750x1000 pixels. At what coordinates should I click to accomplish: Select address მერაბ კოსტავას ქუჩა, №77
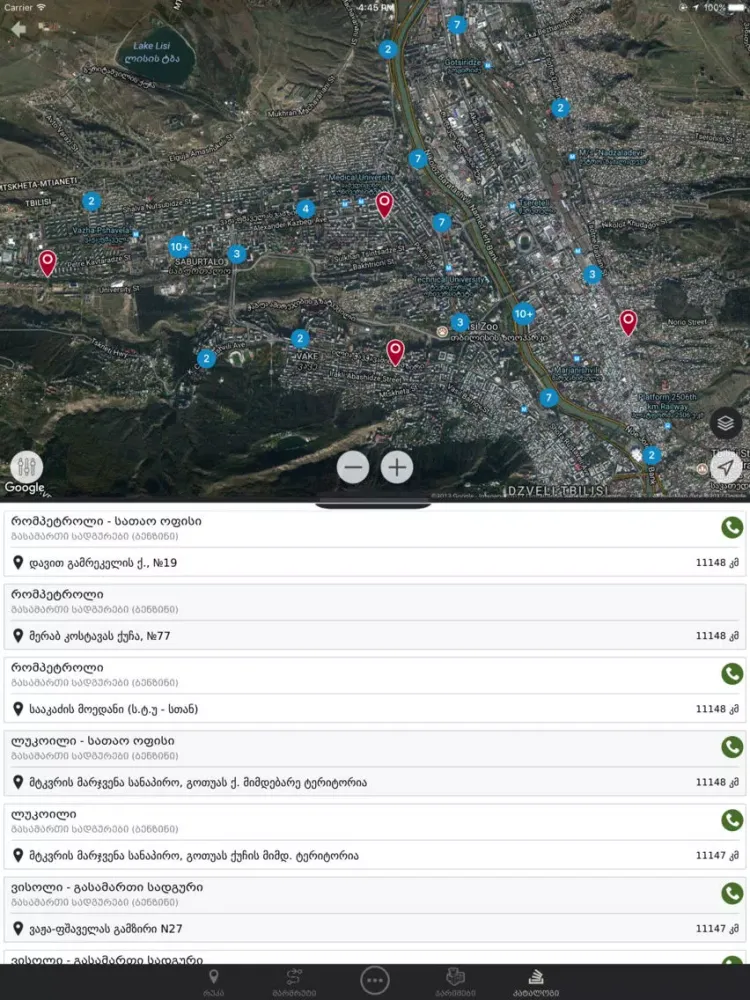pos(99,636)
